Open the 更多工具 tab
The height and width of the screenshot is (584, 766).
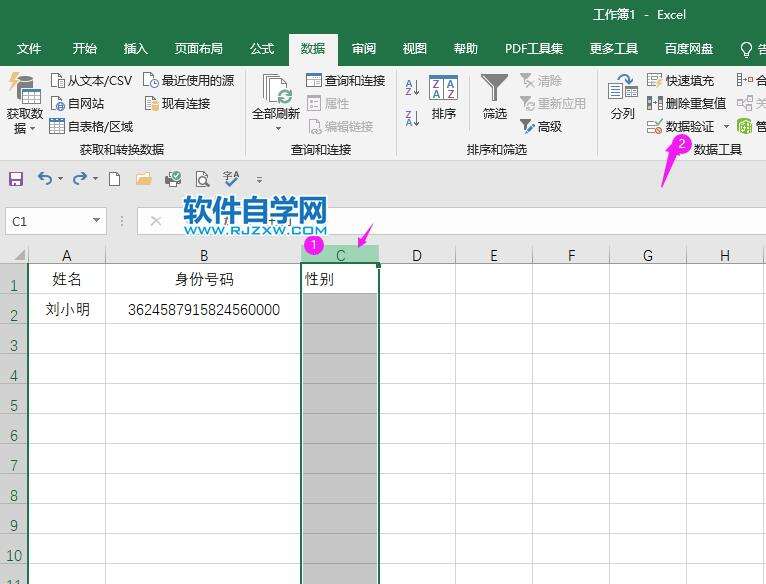coord(614,49)
